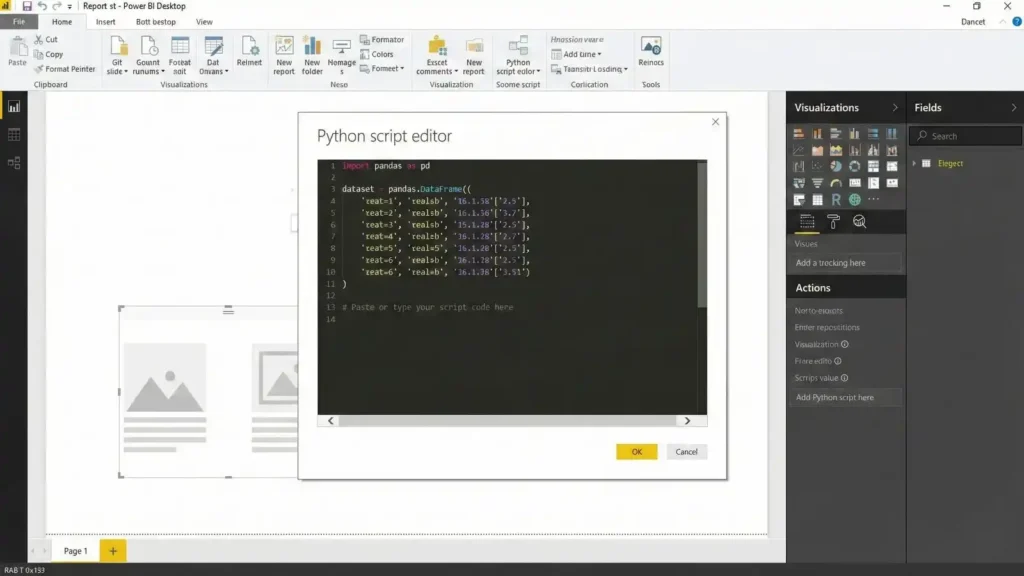1024x576 pixels.
Task: Select the globe map visual icon
Action: [854, 199]
